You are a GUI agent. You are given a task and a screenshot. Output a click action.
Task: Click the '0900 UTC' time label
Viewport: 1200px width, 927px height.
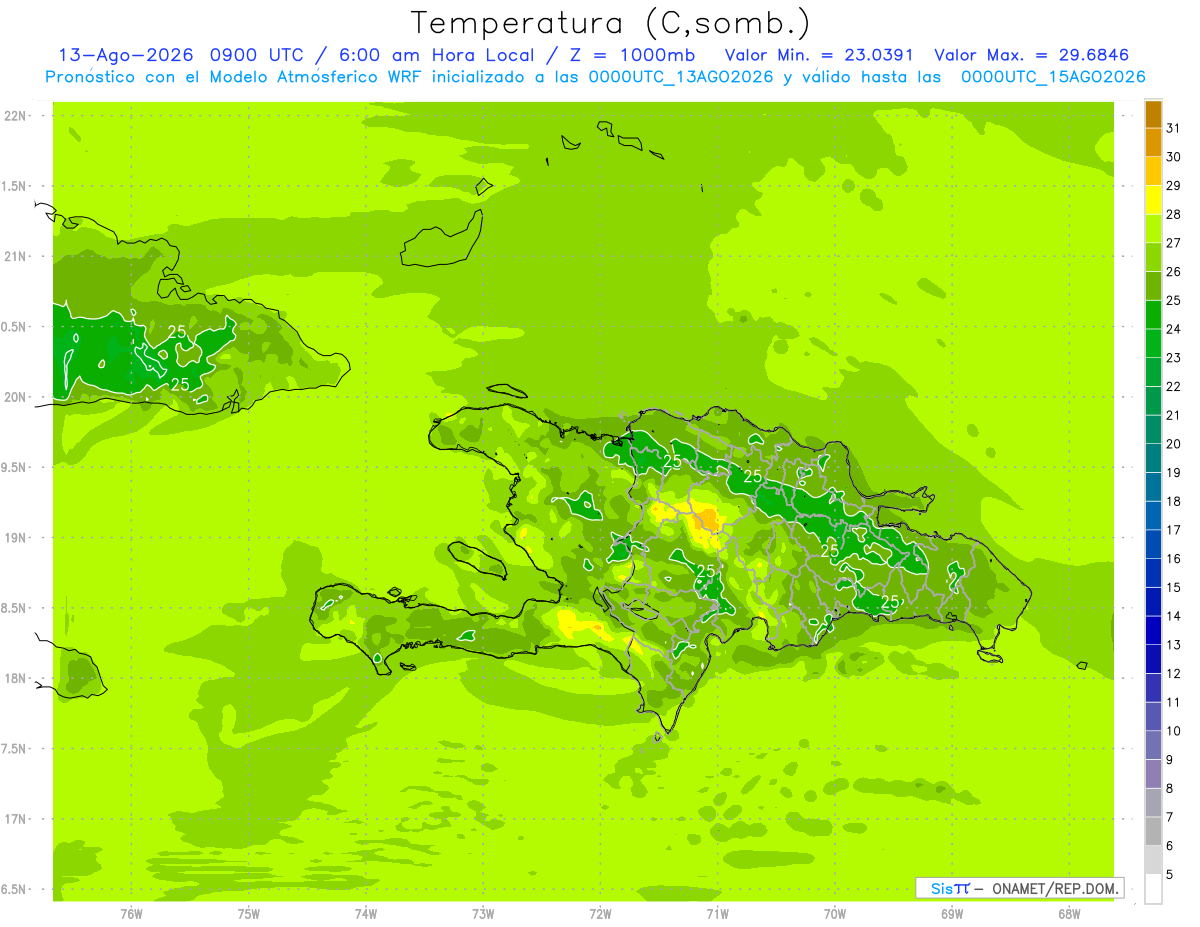pos(255,55)
